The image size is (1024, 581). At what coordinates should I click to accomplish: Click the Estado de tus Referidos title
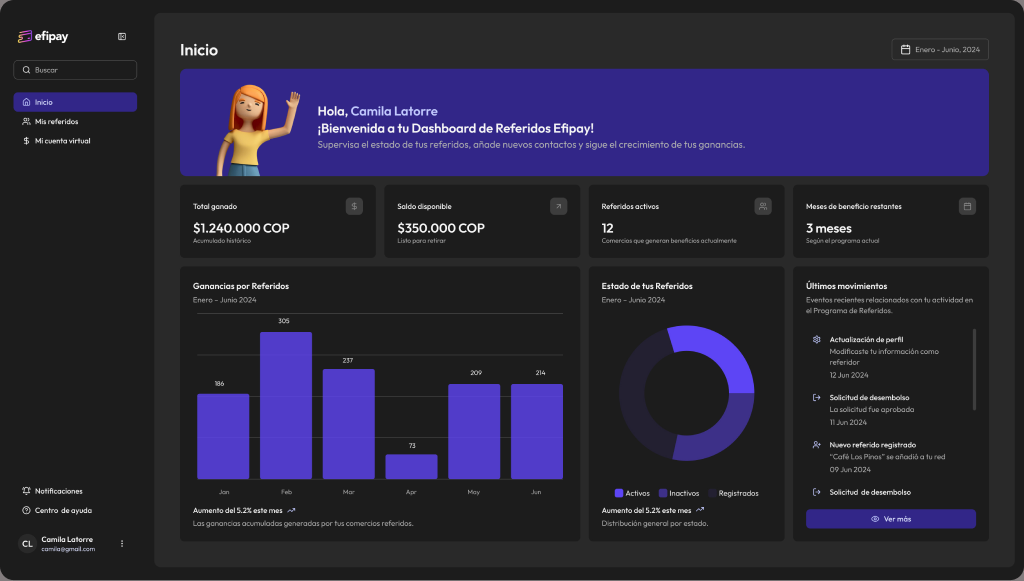(x=647, y=286)
